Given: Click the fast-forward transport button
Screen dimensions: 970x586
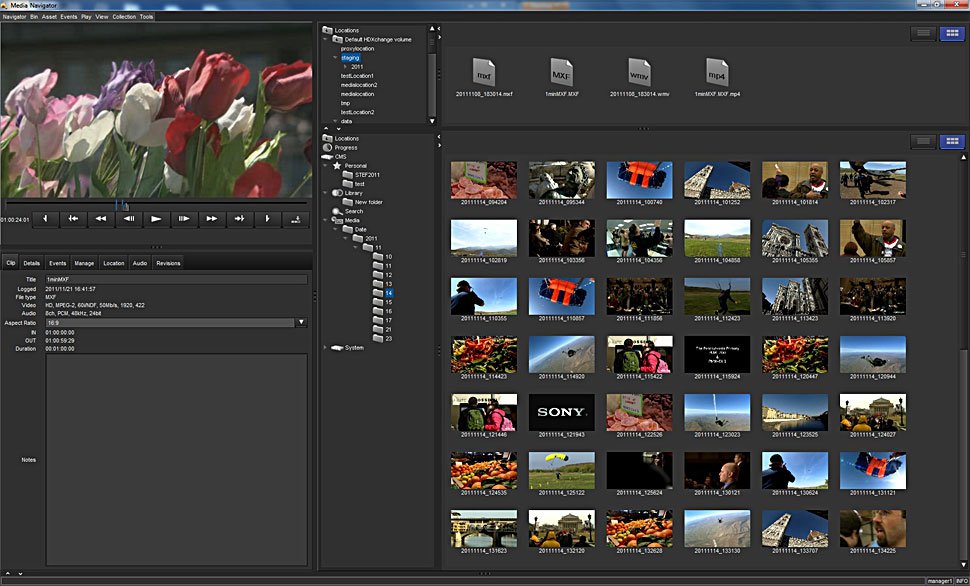Looking at the screenshot, I should 211,218.
